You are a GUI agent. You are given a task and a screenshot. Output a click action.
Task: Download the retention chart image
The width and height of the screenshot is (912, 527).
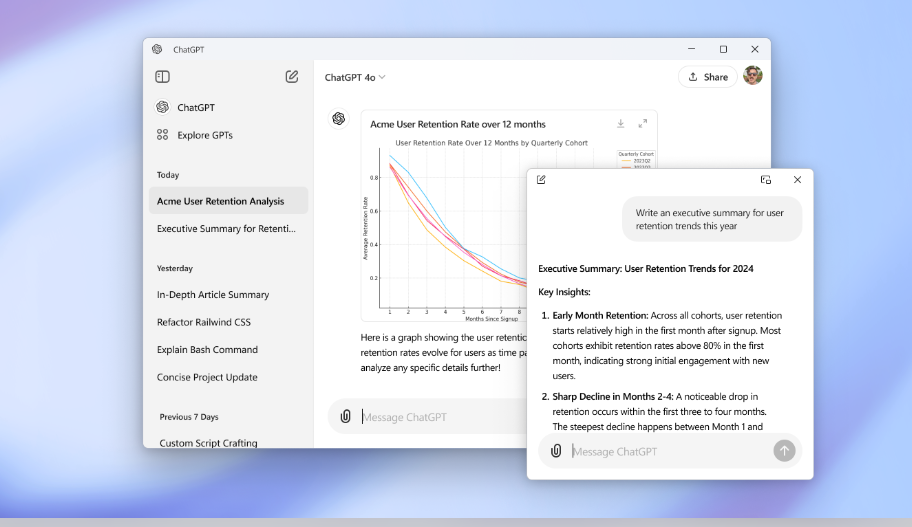620,124
